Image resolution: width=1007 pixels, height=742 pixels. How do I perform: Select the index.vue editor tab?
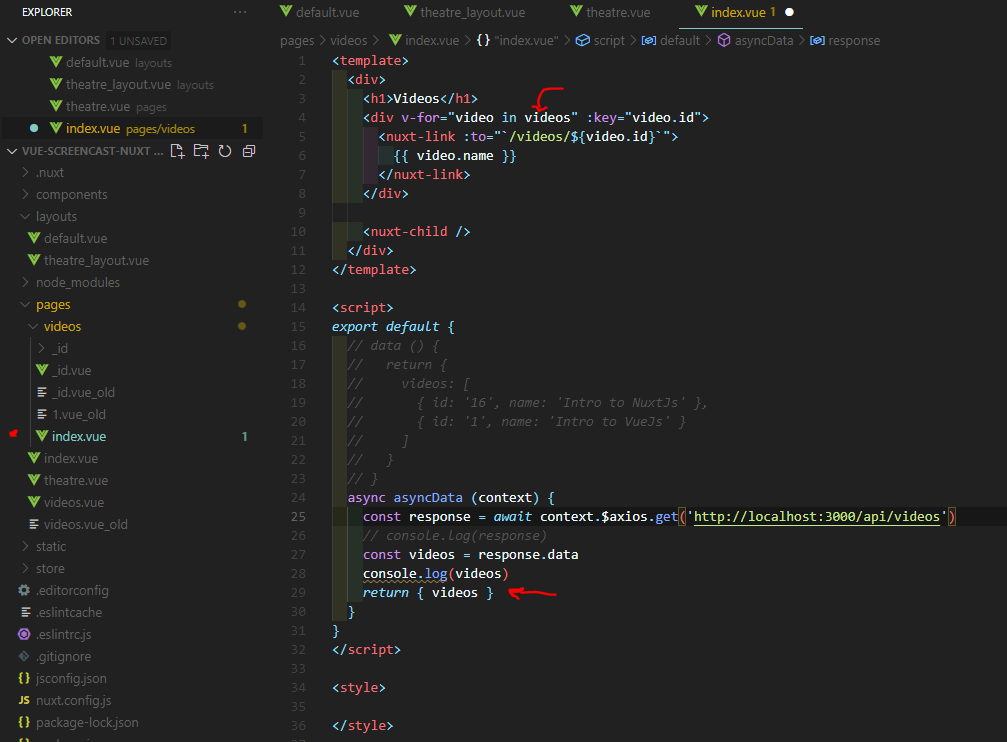[735, 12]
